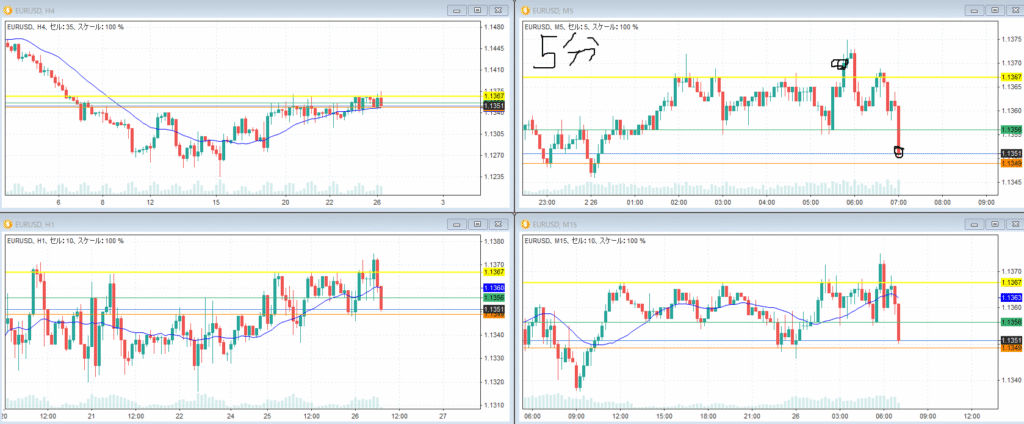Select the orange 1.1349 price label in M5 chart

tap(1010, 162)
